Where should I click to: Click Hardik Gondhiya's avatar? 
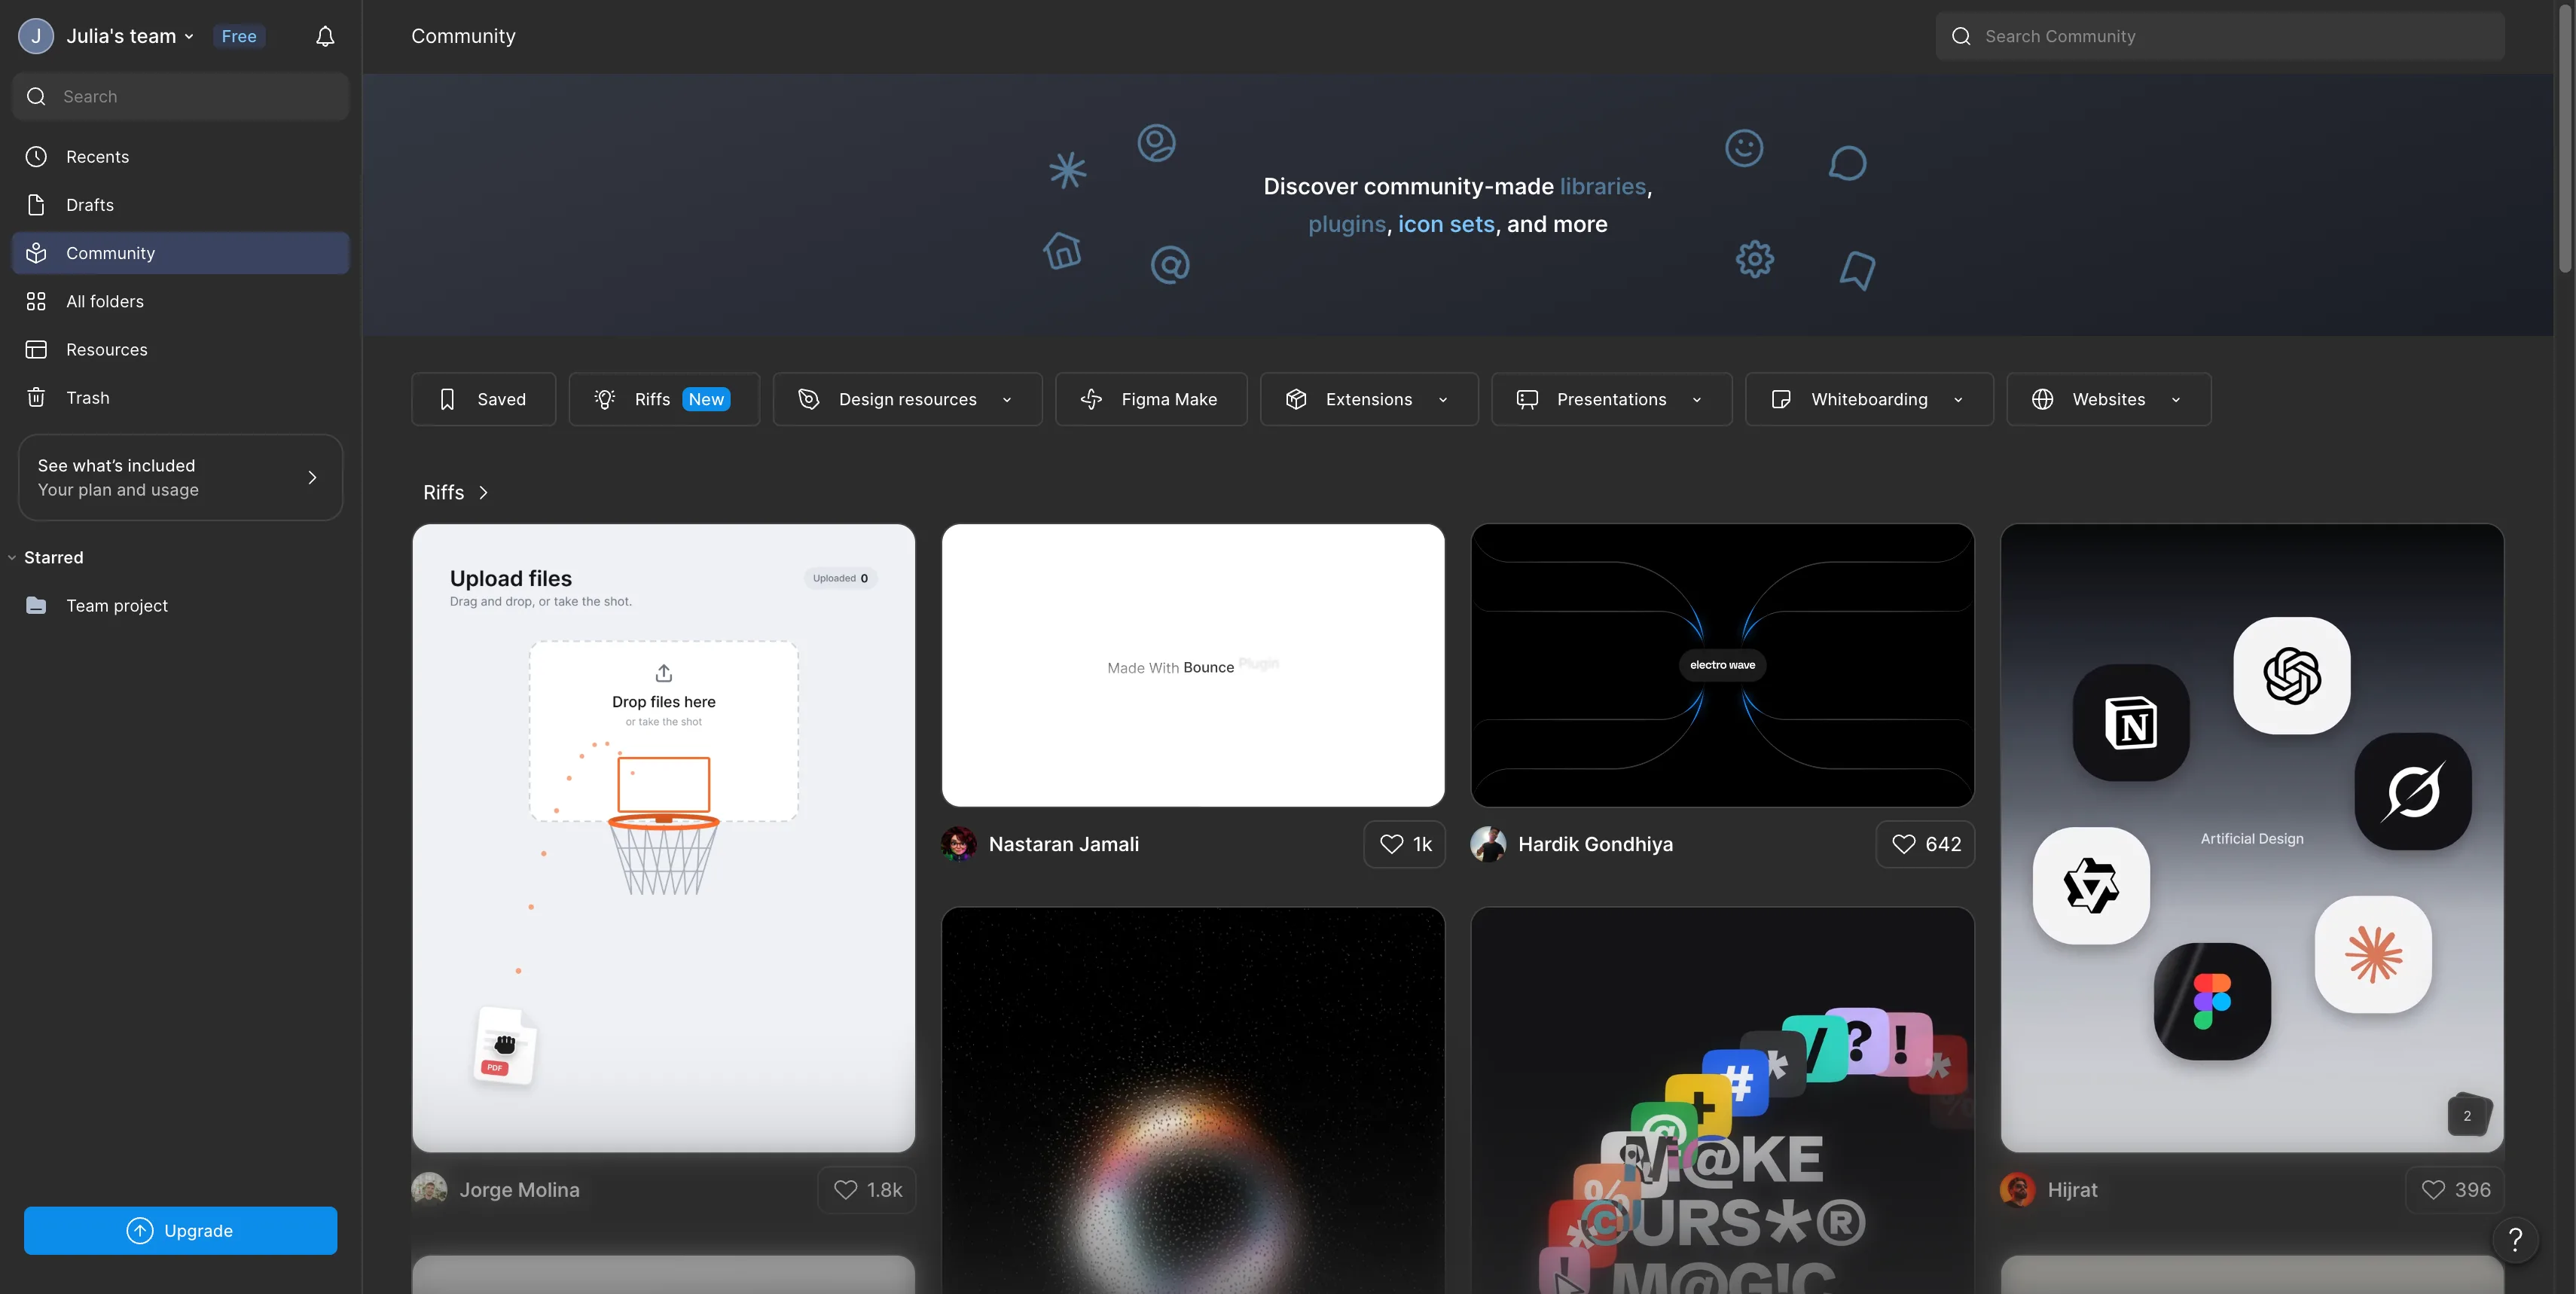point(1488,844)
